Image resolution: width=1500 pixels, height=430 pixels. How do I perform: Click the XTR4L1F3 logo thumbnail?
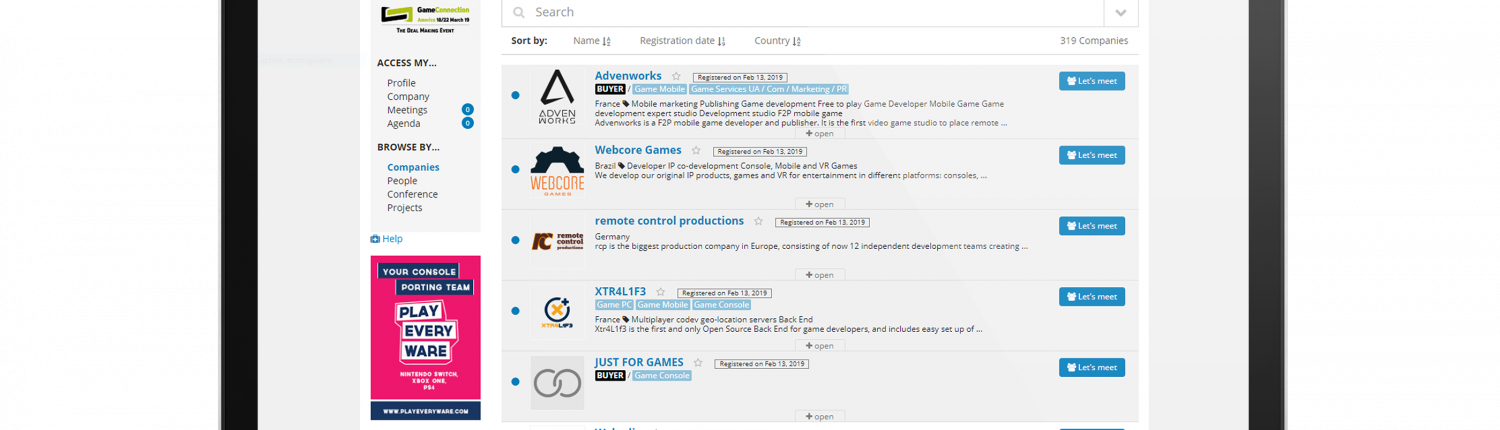tap(557, 312)
